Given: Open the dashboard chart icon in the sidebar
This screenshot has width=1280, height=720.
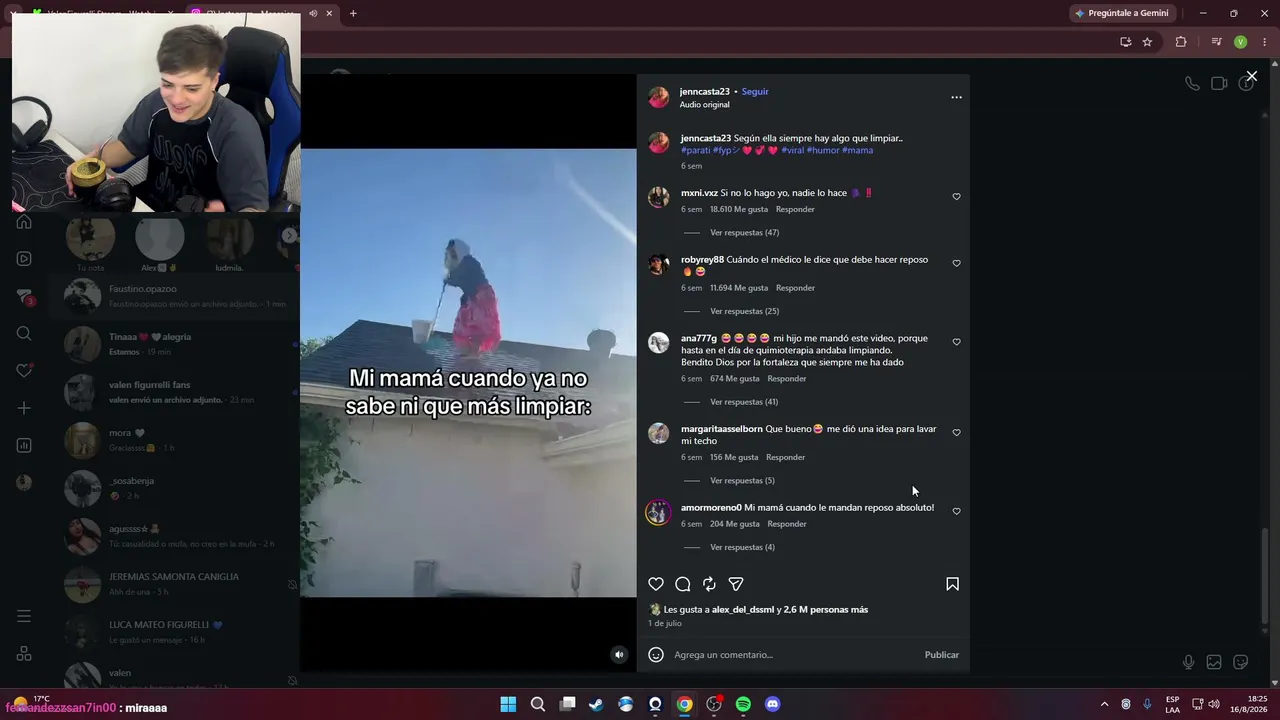Looking at the screenshot, I should click(24, 445).
